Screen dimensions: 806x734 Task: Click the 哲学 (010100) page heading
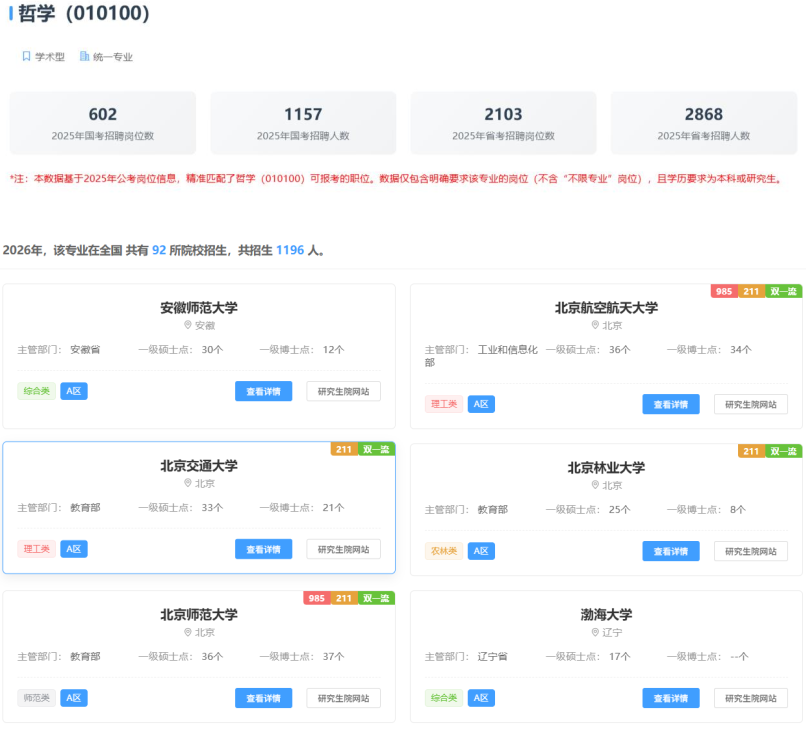pyautogui.click(x=84, y=13)
